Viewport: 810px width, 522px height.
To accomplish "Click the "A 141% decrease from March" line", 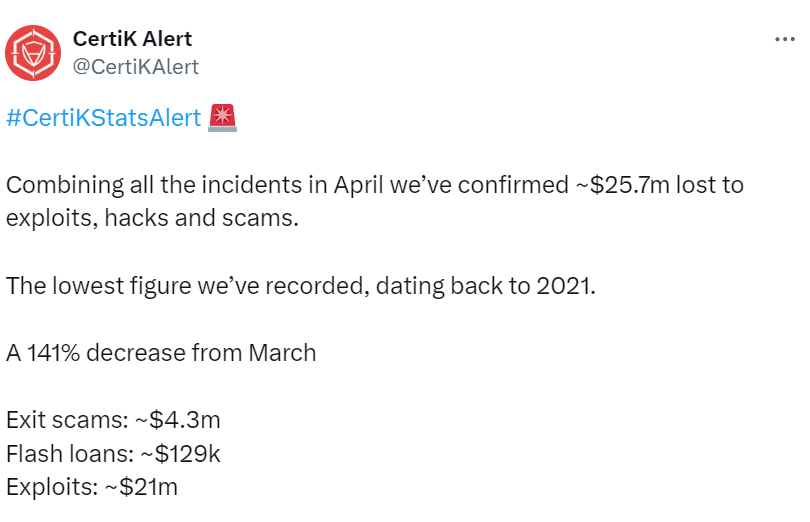I will pos(161,353).
